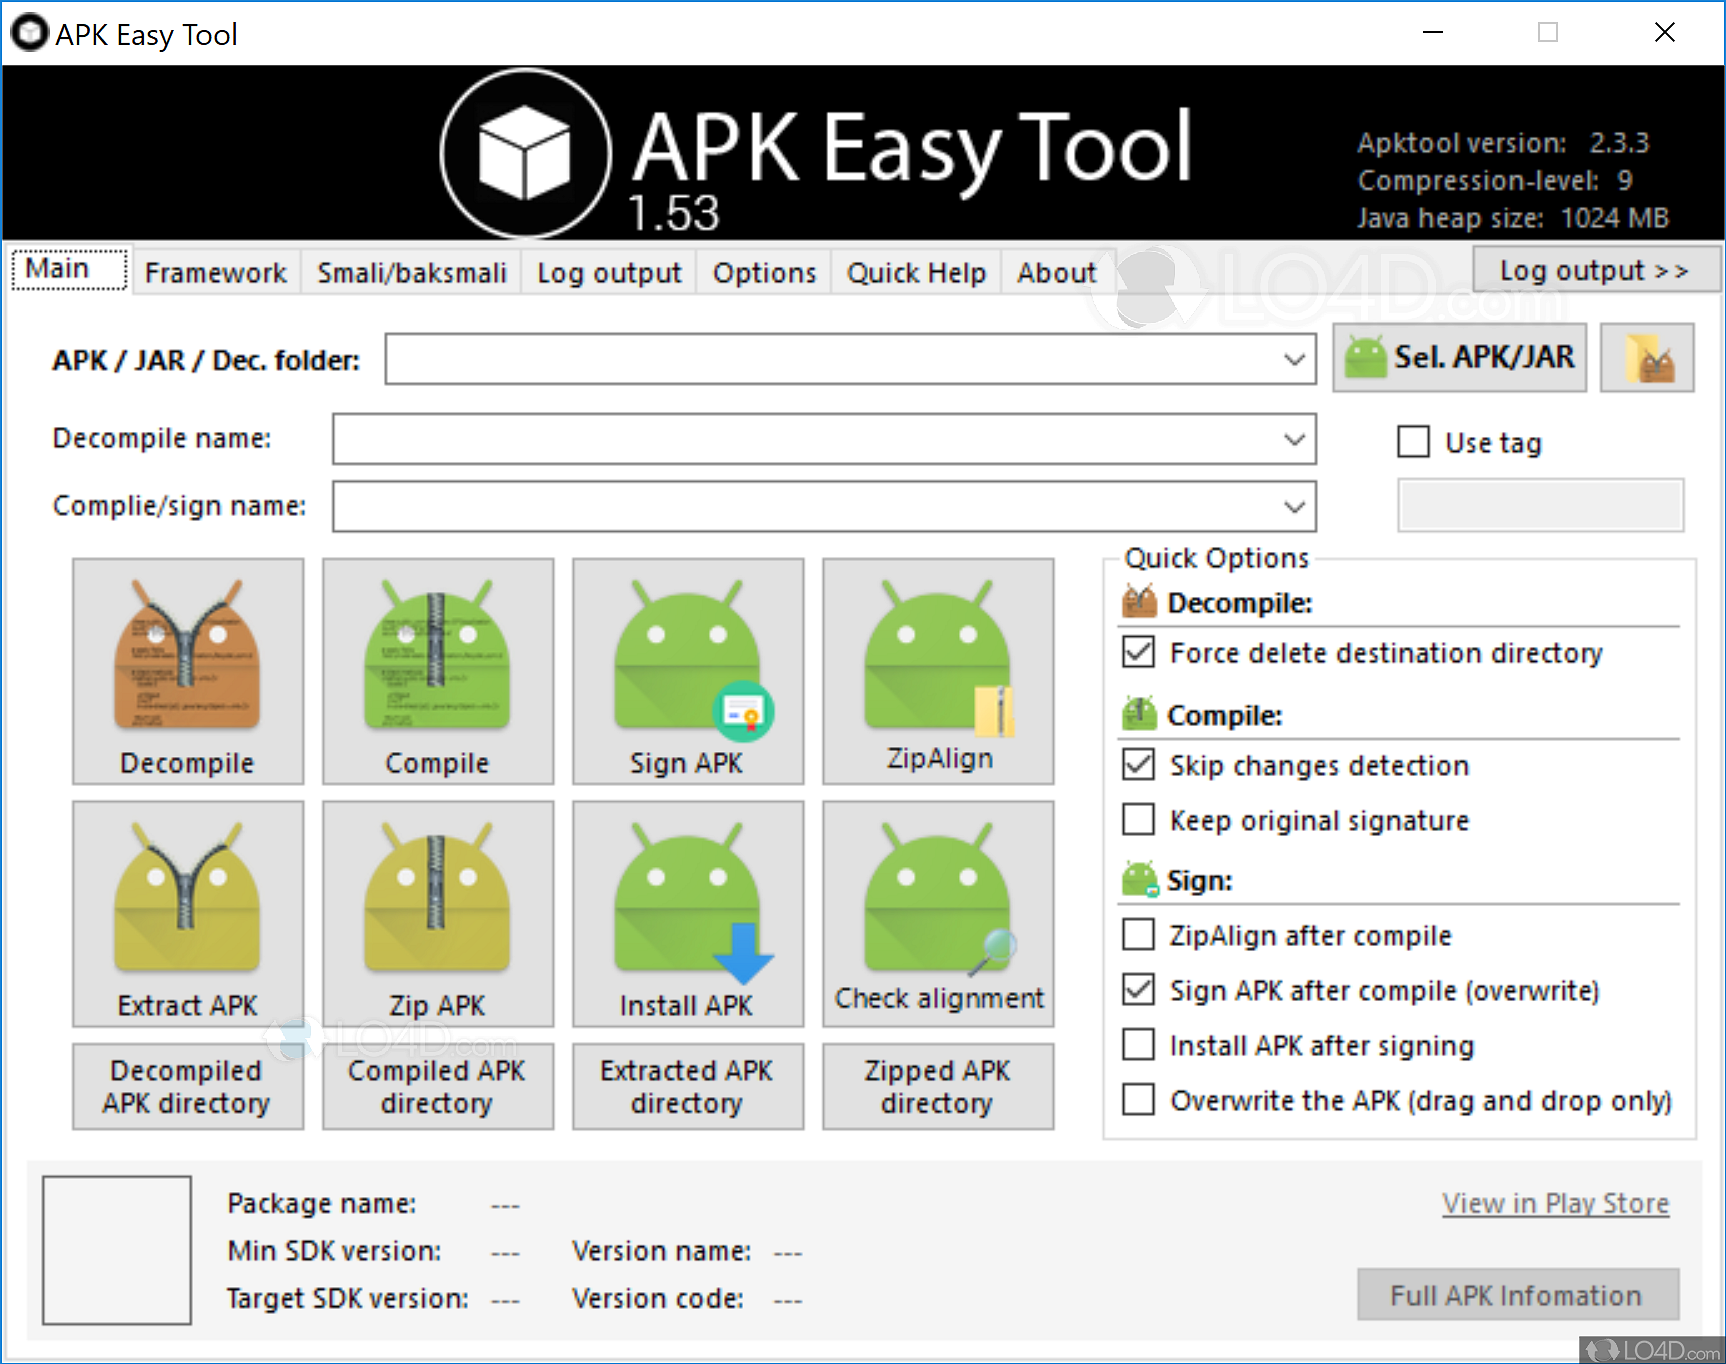Click the Version name label

tap(661, 1251)
